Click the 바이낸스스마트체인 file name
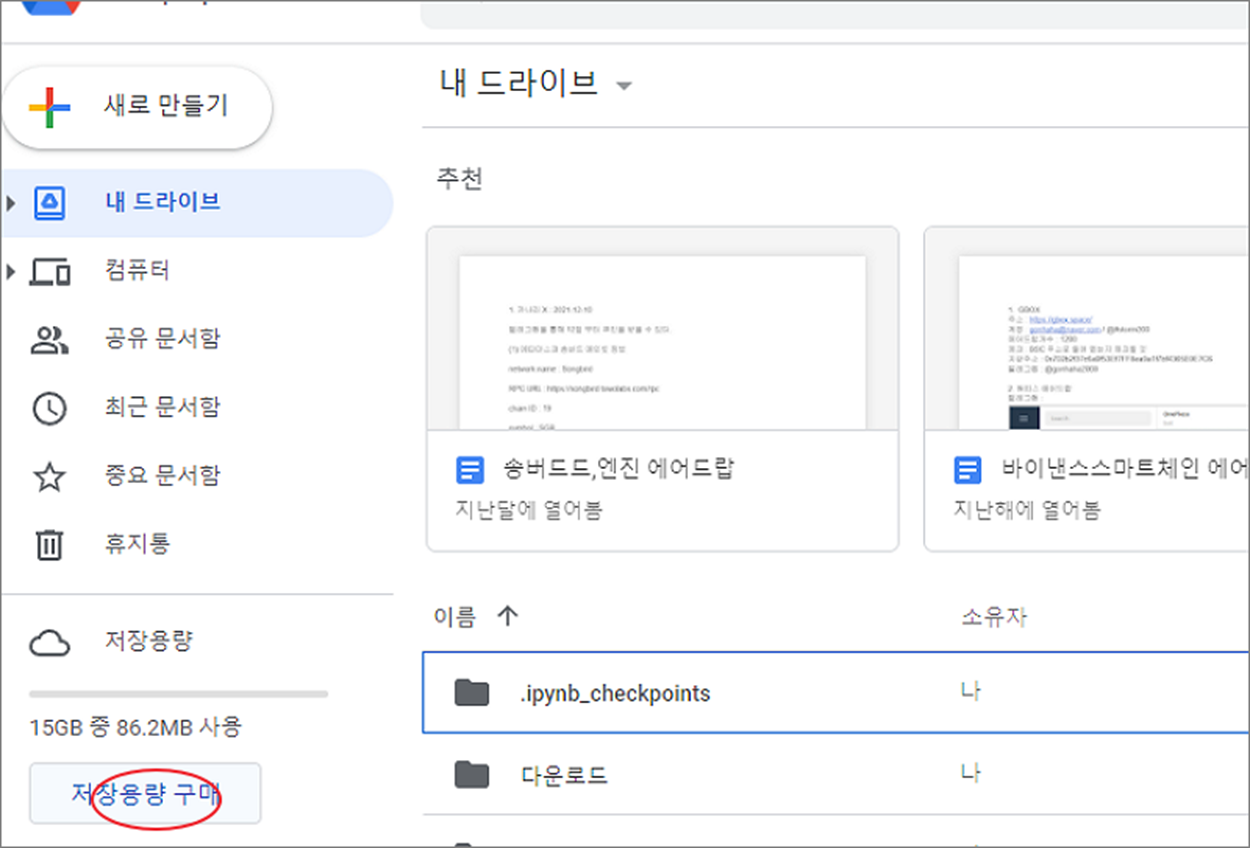Viewport: 1250px width, 848px height. point(1123,467)
